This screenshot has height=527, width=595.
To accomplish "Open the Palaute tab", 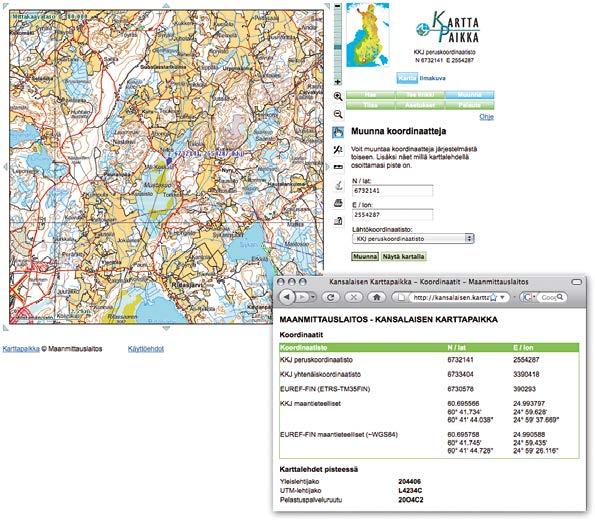I will [x=470, y=105].
